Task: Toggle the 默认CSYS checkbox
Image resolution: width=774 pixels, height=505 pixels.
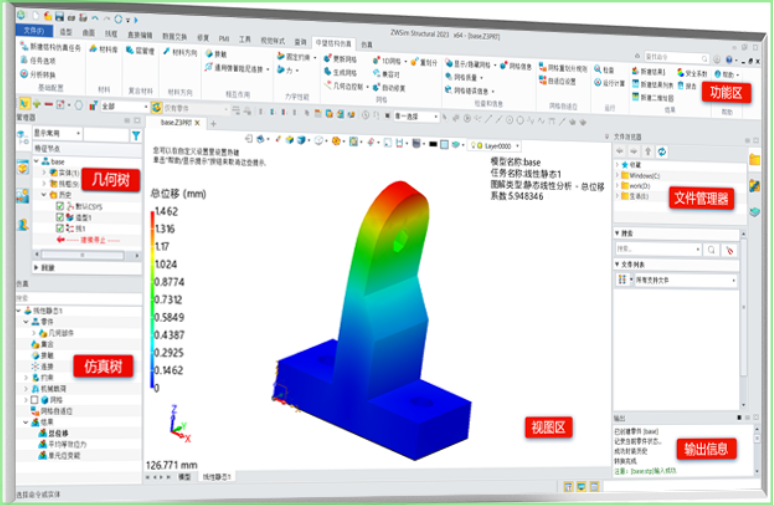Action: tap(60, 207)
